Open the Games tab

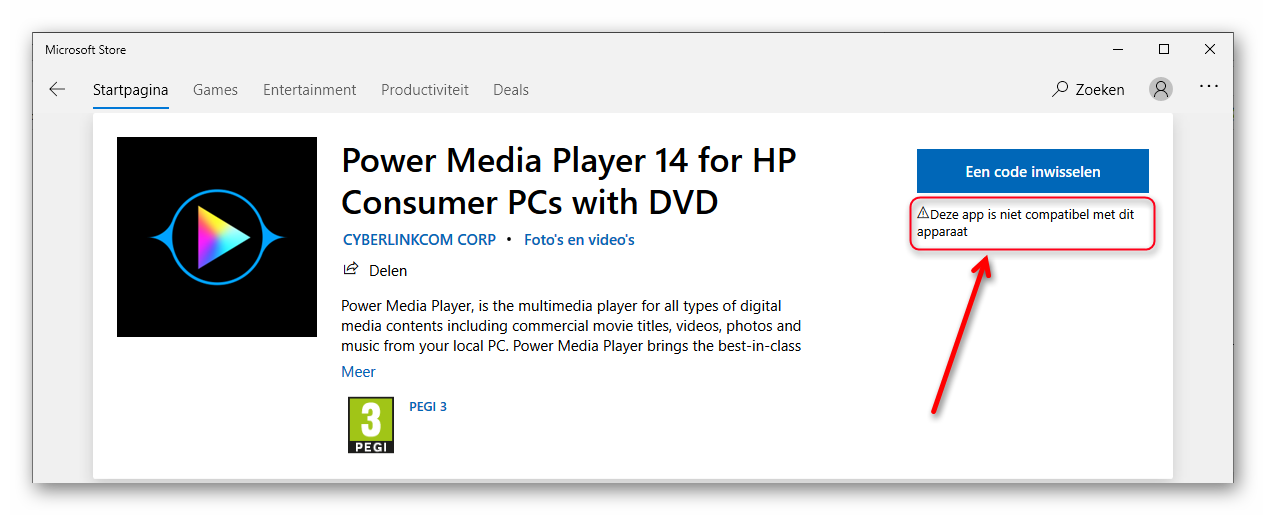215,89
